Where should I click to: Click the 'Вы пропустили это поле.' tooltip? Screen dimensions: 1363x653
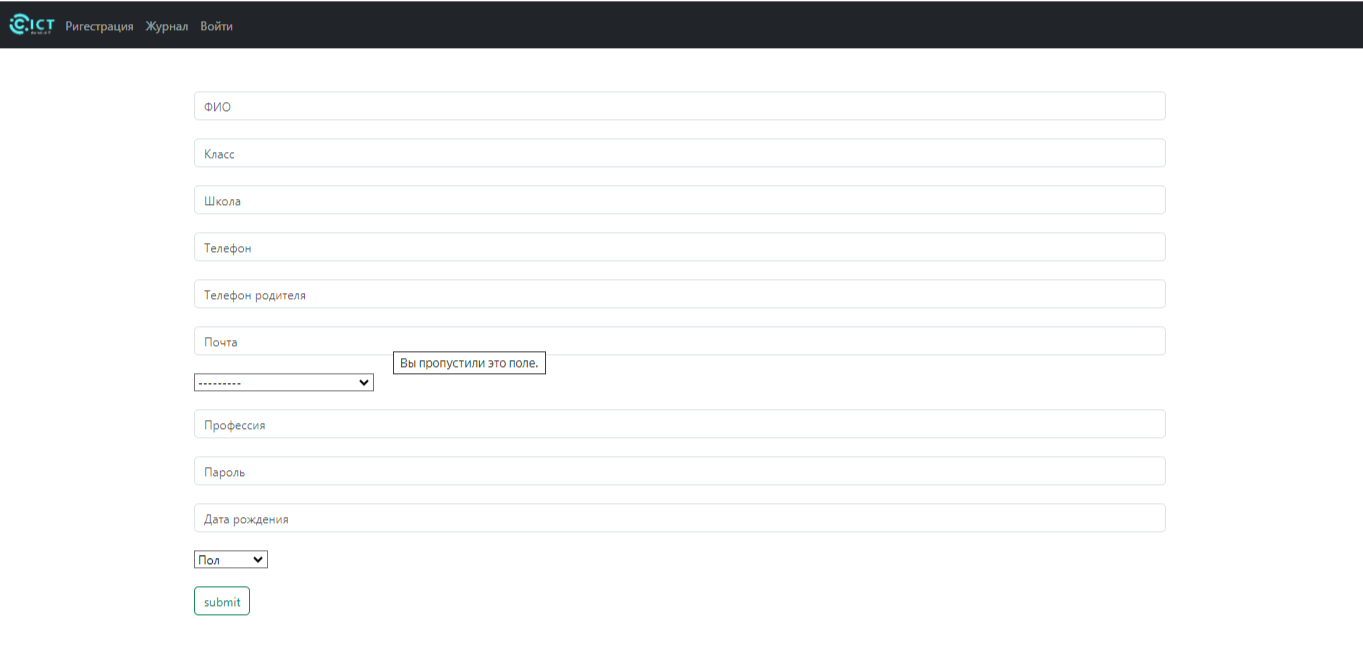click(x=469, y=363)
